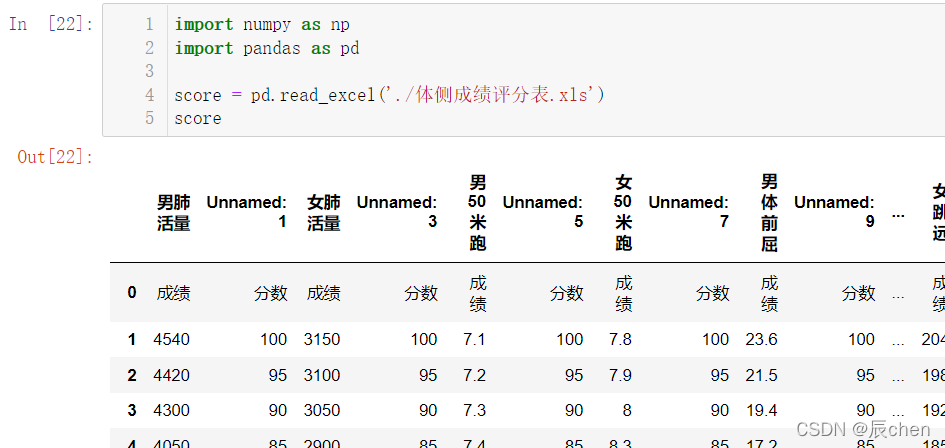Click the 4420 cell
Image resolution: width=945 pixels, height=448 pixels.
pos(172,375)
